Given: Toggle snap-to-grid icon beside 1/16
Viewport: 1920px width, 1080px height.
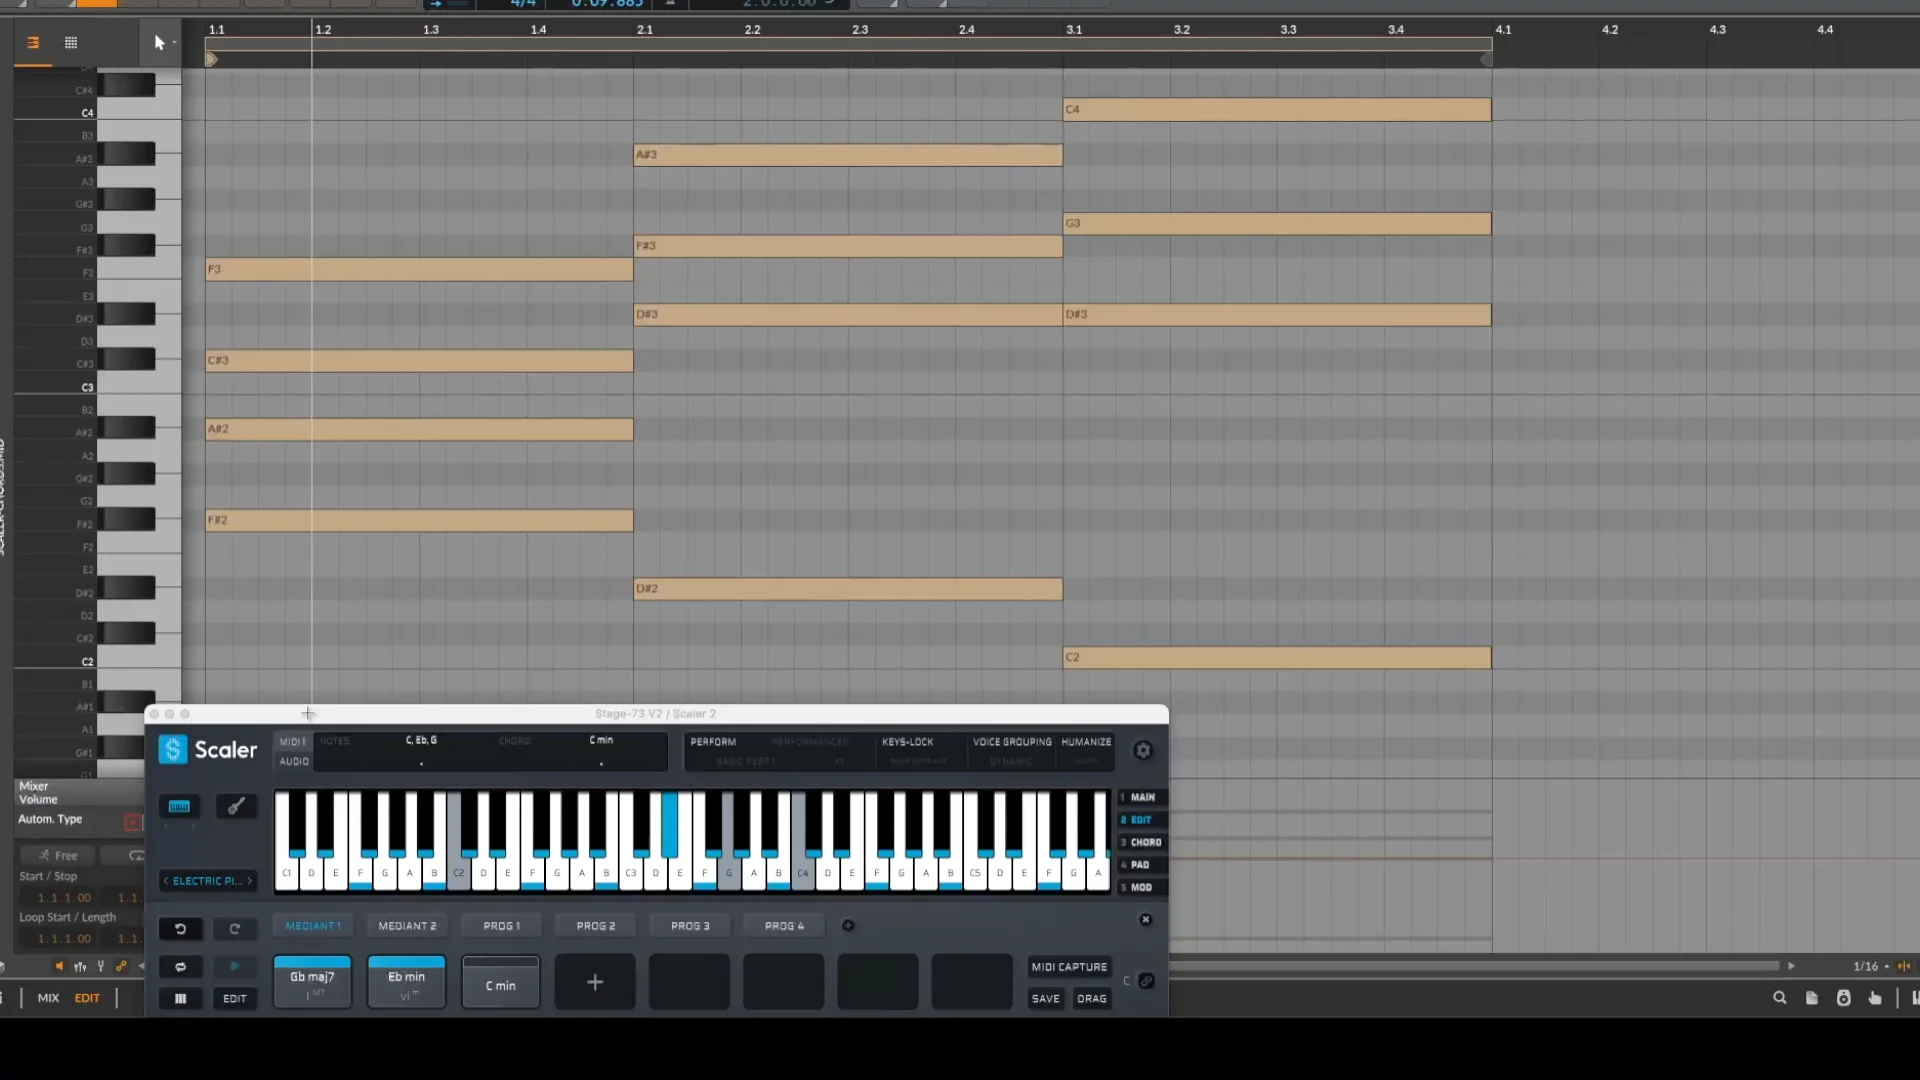Looking at the screenshot, I should click(1904, 966).
